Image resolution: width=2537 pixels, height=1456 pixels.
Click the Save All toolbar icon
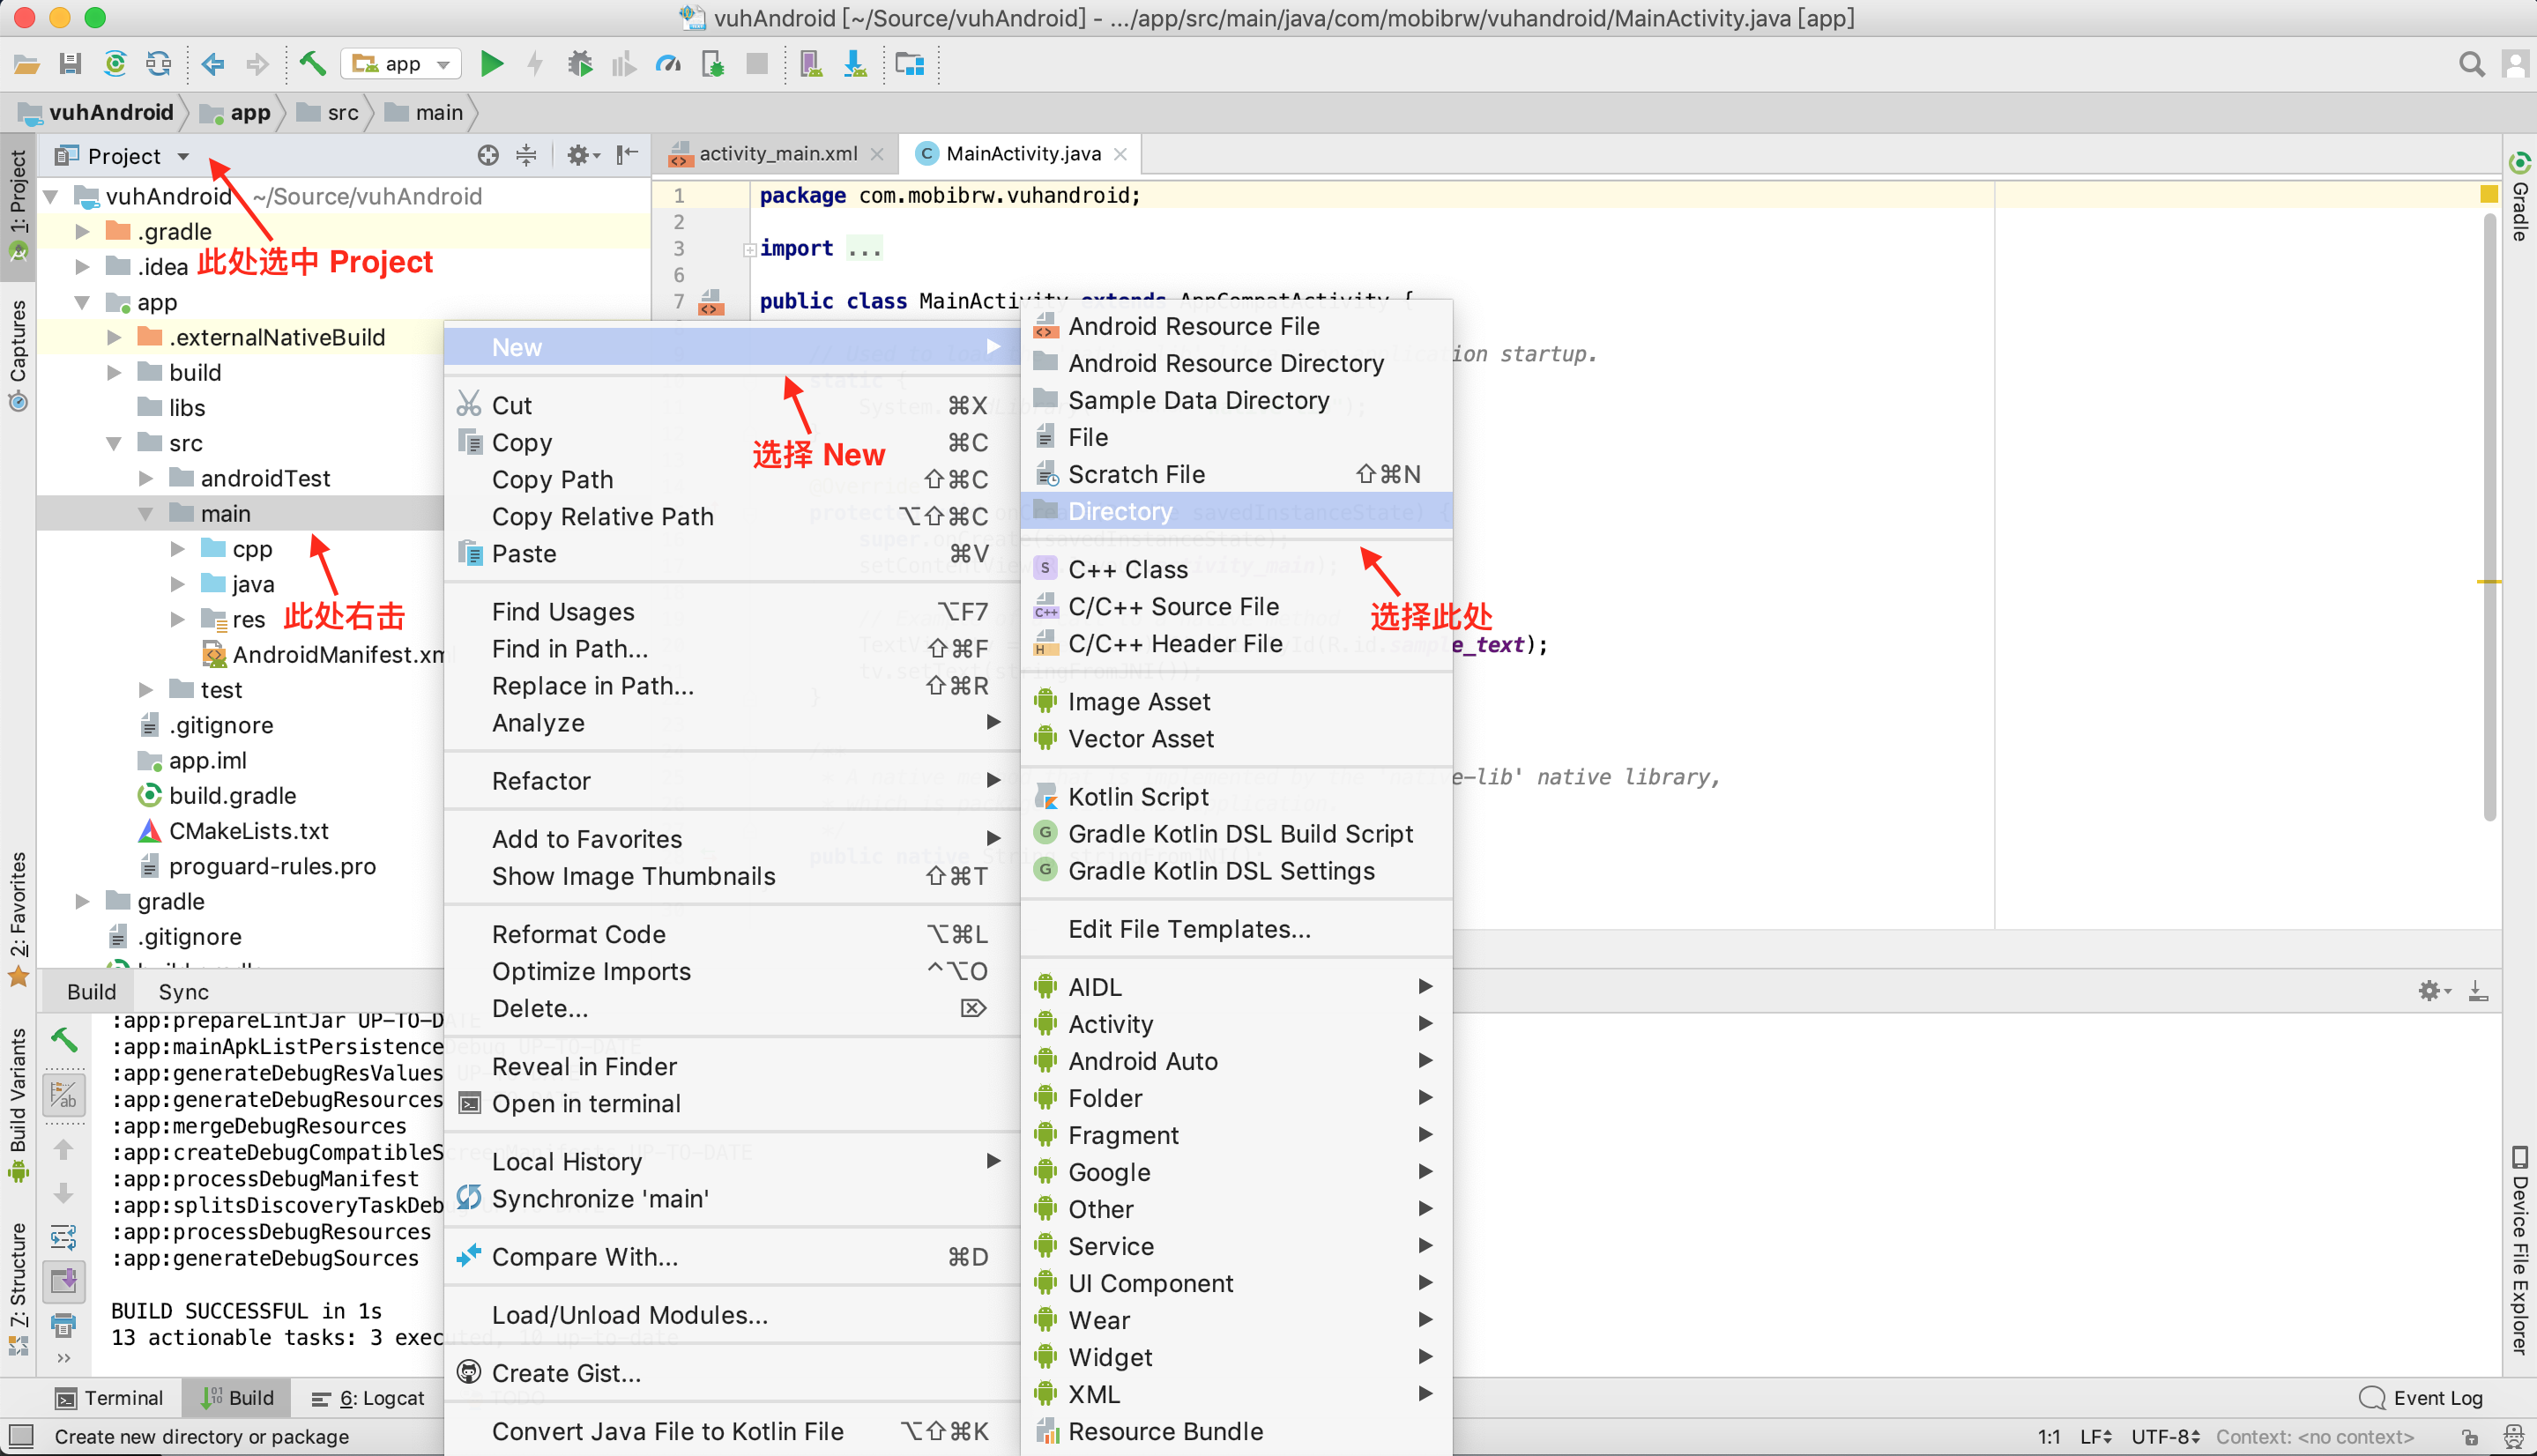coord(70,65)
